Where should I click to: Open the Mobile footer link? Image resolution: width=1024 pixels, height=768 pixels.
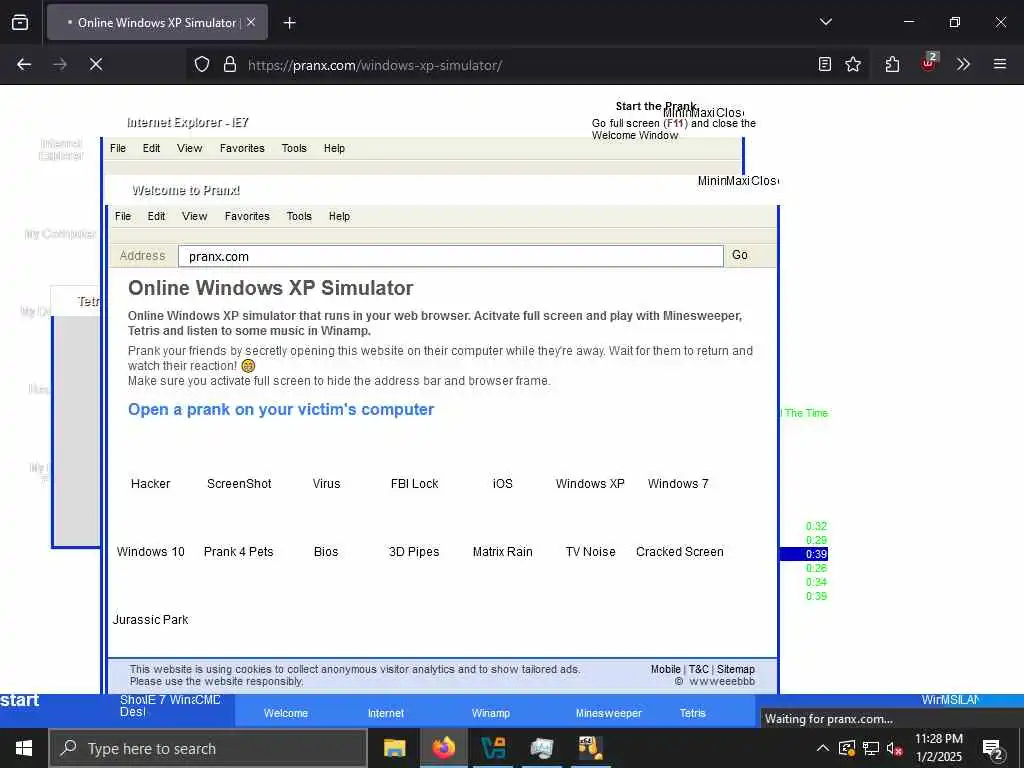point(665,669)
